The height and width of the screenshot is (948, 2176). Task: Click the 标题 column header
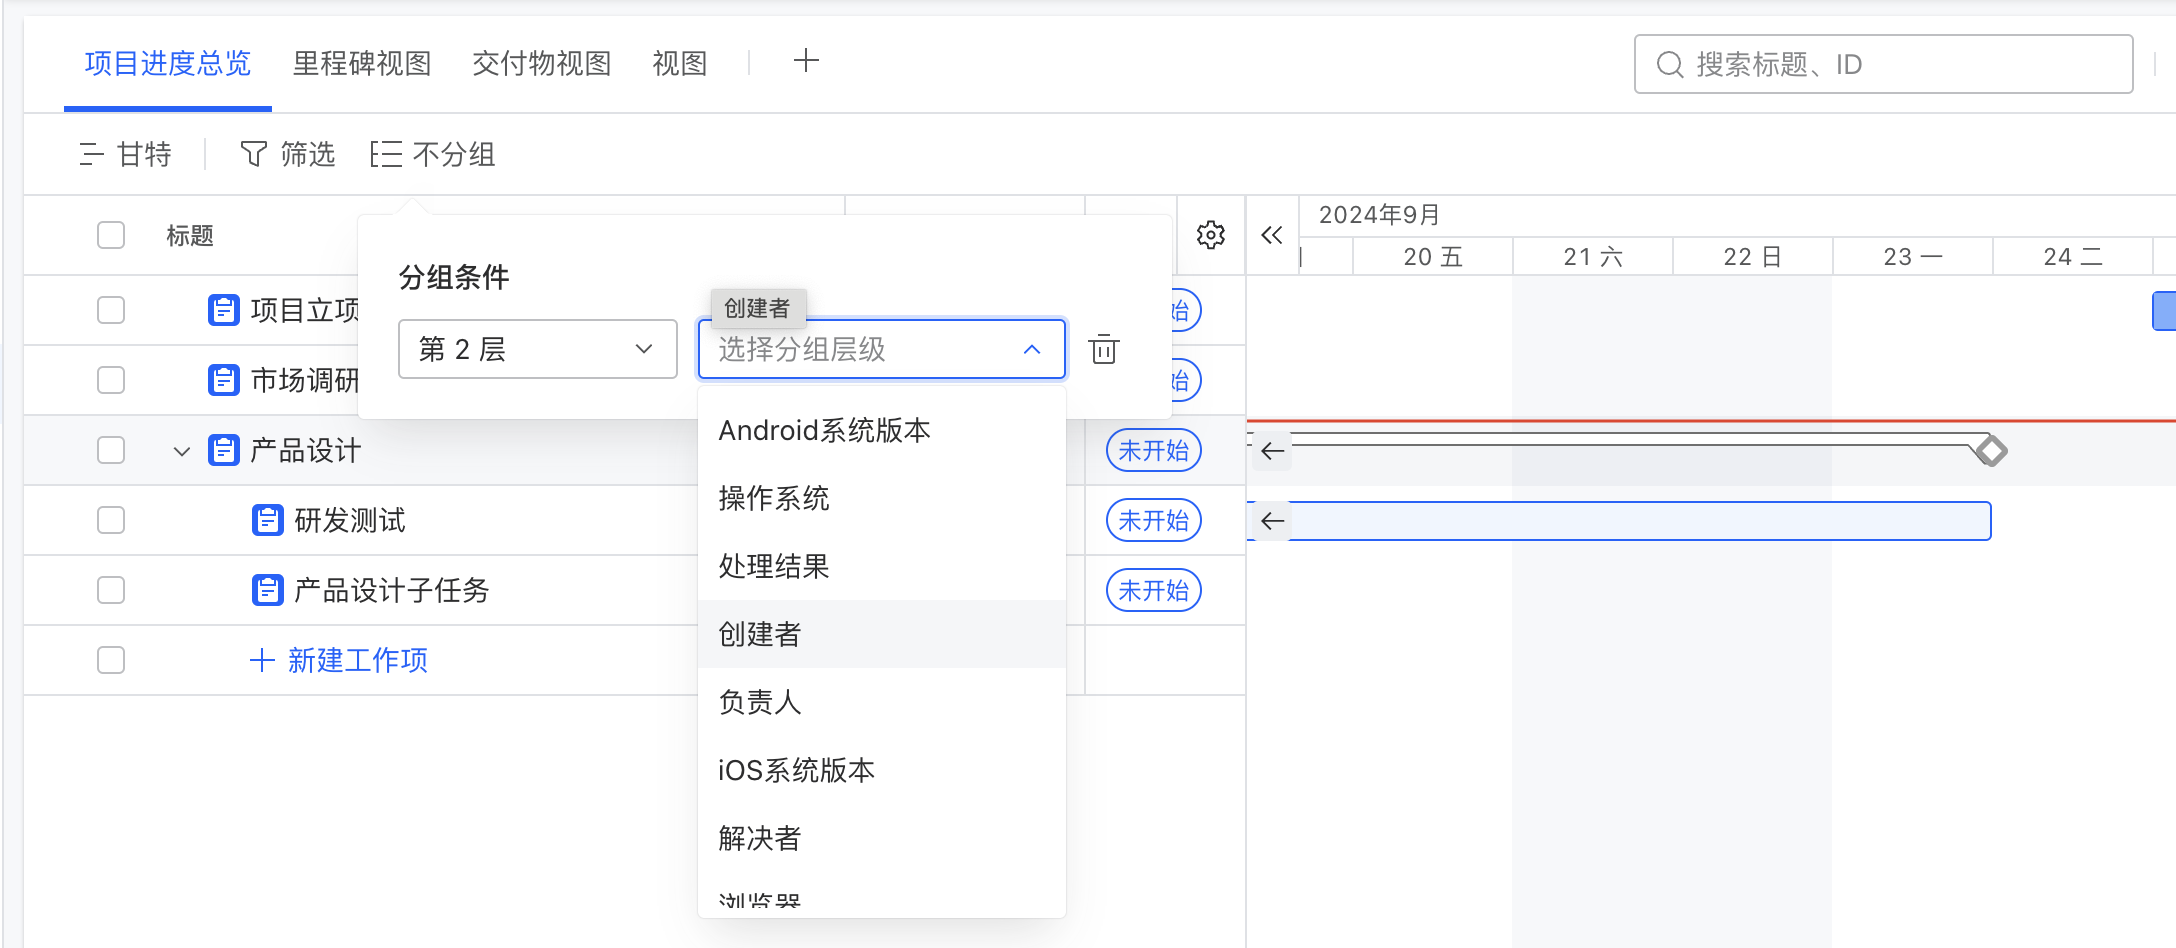point(190,235)
